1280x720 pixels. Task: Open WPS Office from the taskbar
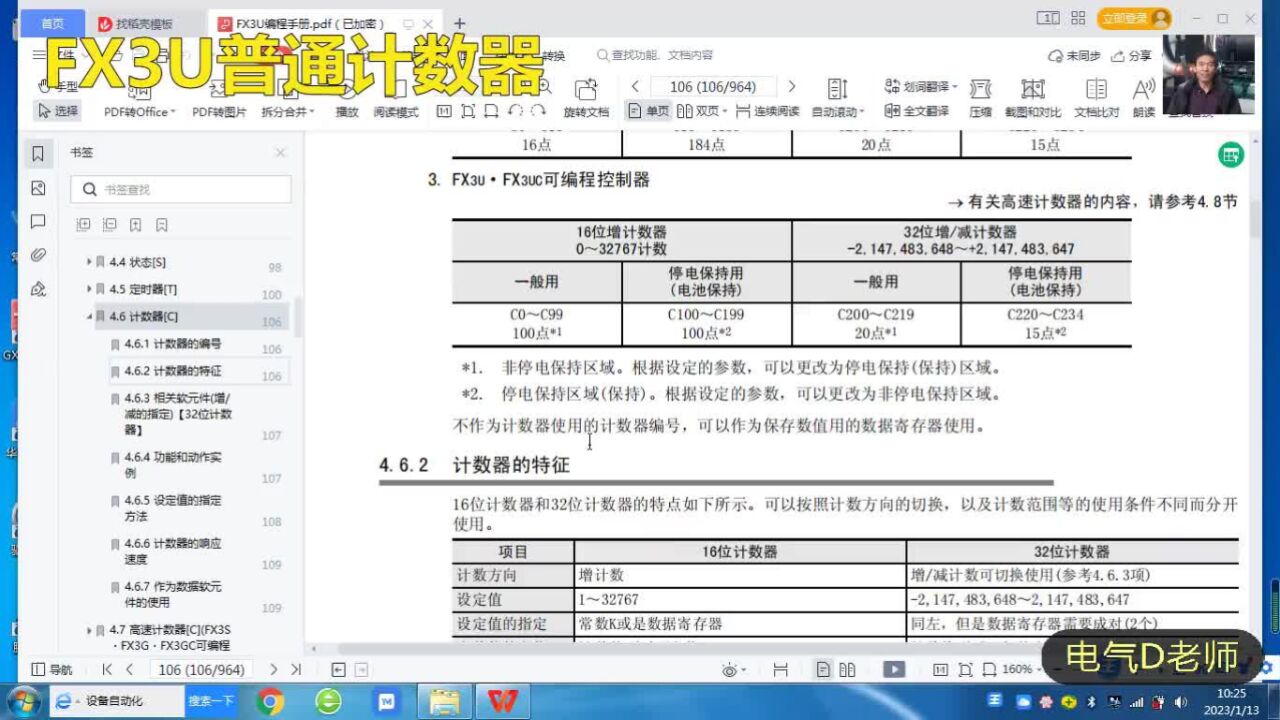502,702
